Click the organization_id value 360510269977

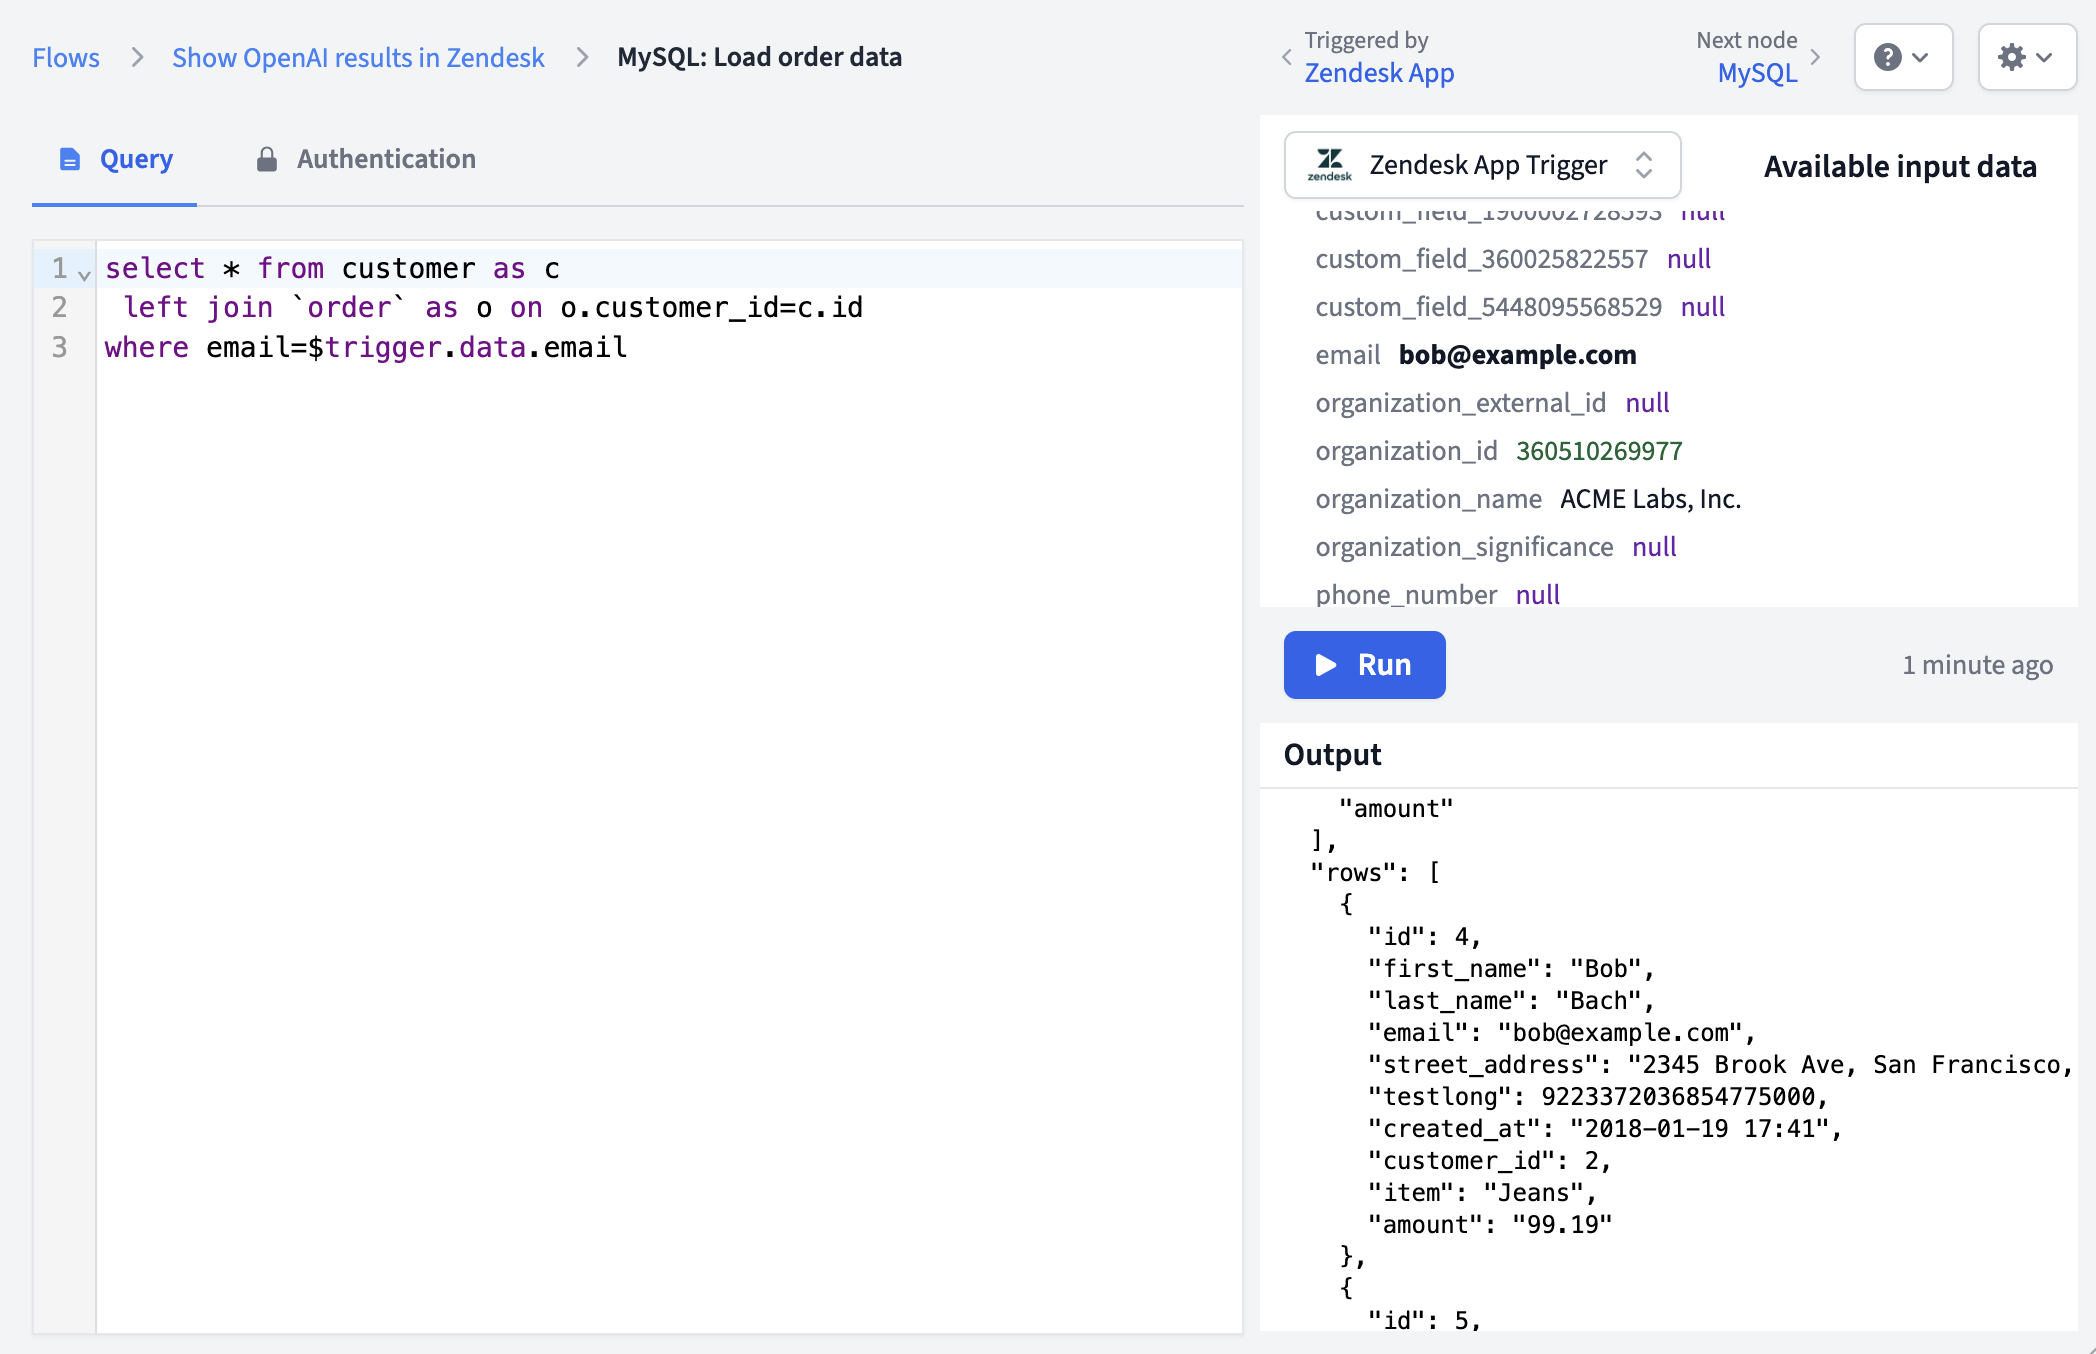(x=1599, y=451)
